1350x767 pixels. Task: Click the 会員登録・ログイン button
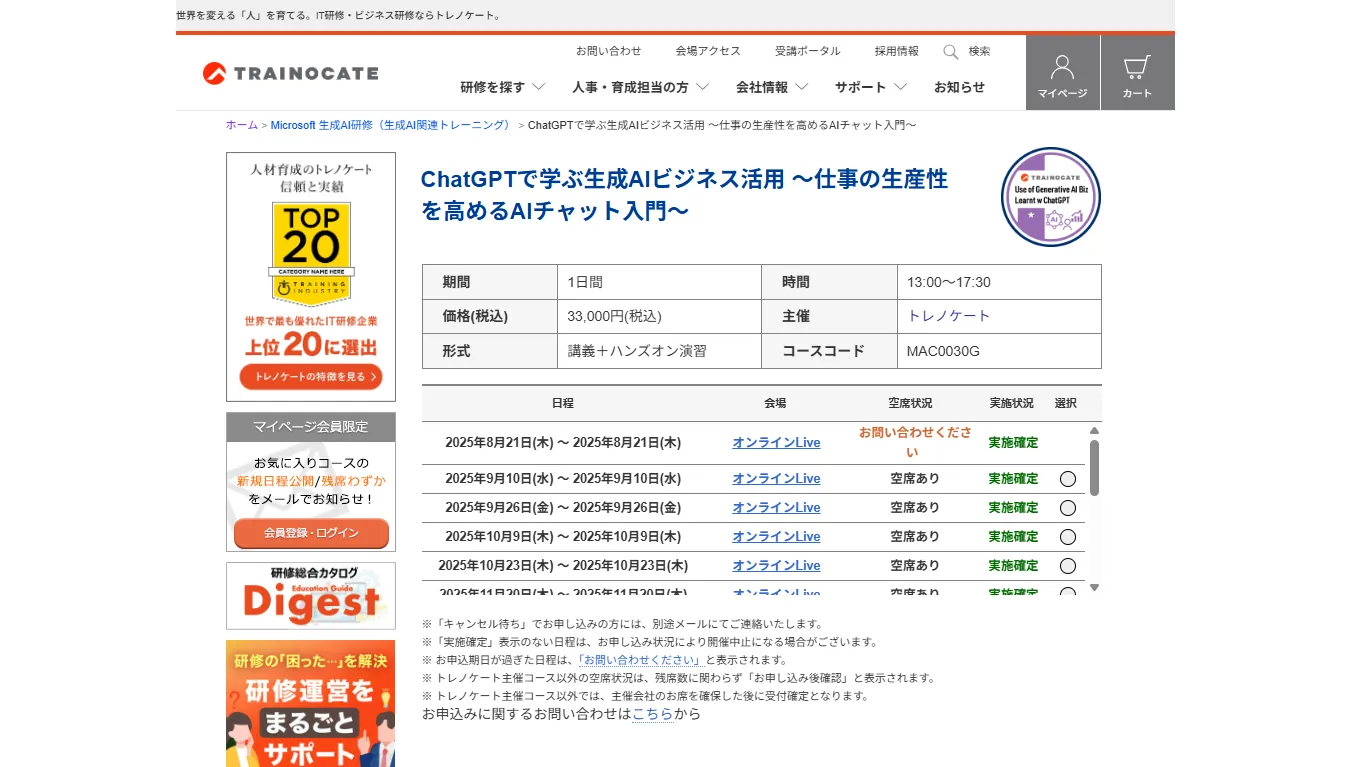pyautogui.click(x=311, y=533)
